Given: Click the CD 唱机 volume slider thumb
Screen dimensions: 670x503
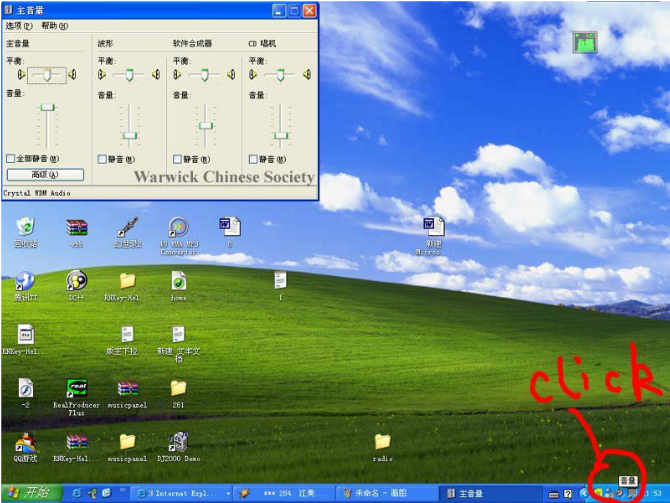Looking at the screenshot, I should (x=281, y=135).
